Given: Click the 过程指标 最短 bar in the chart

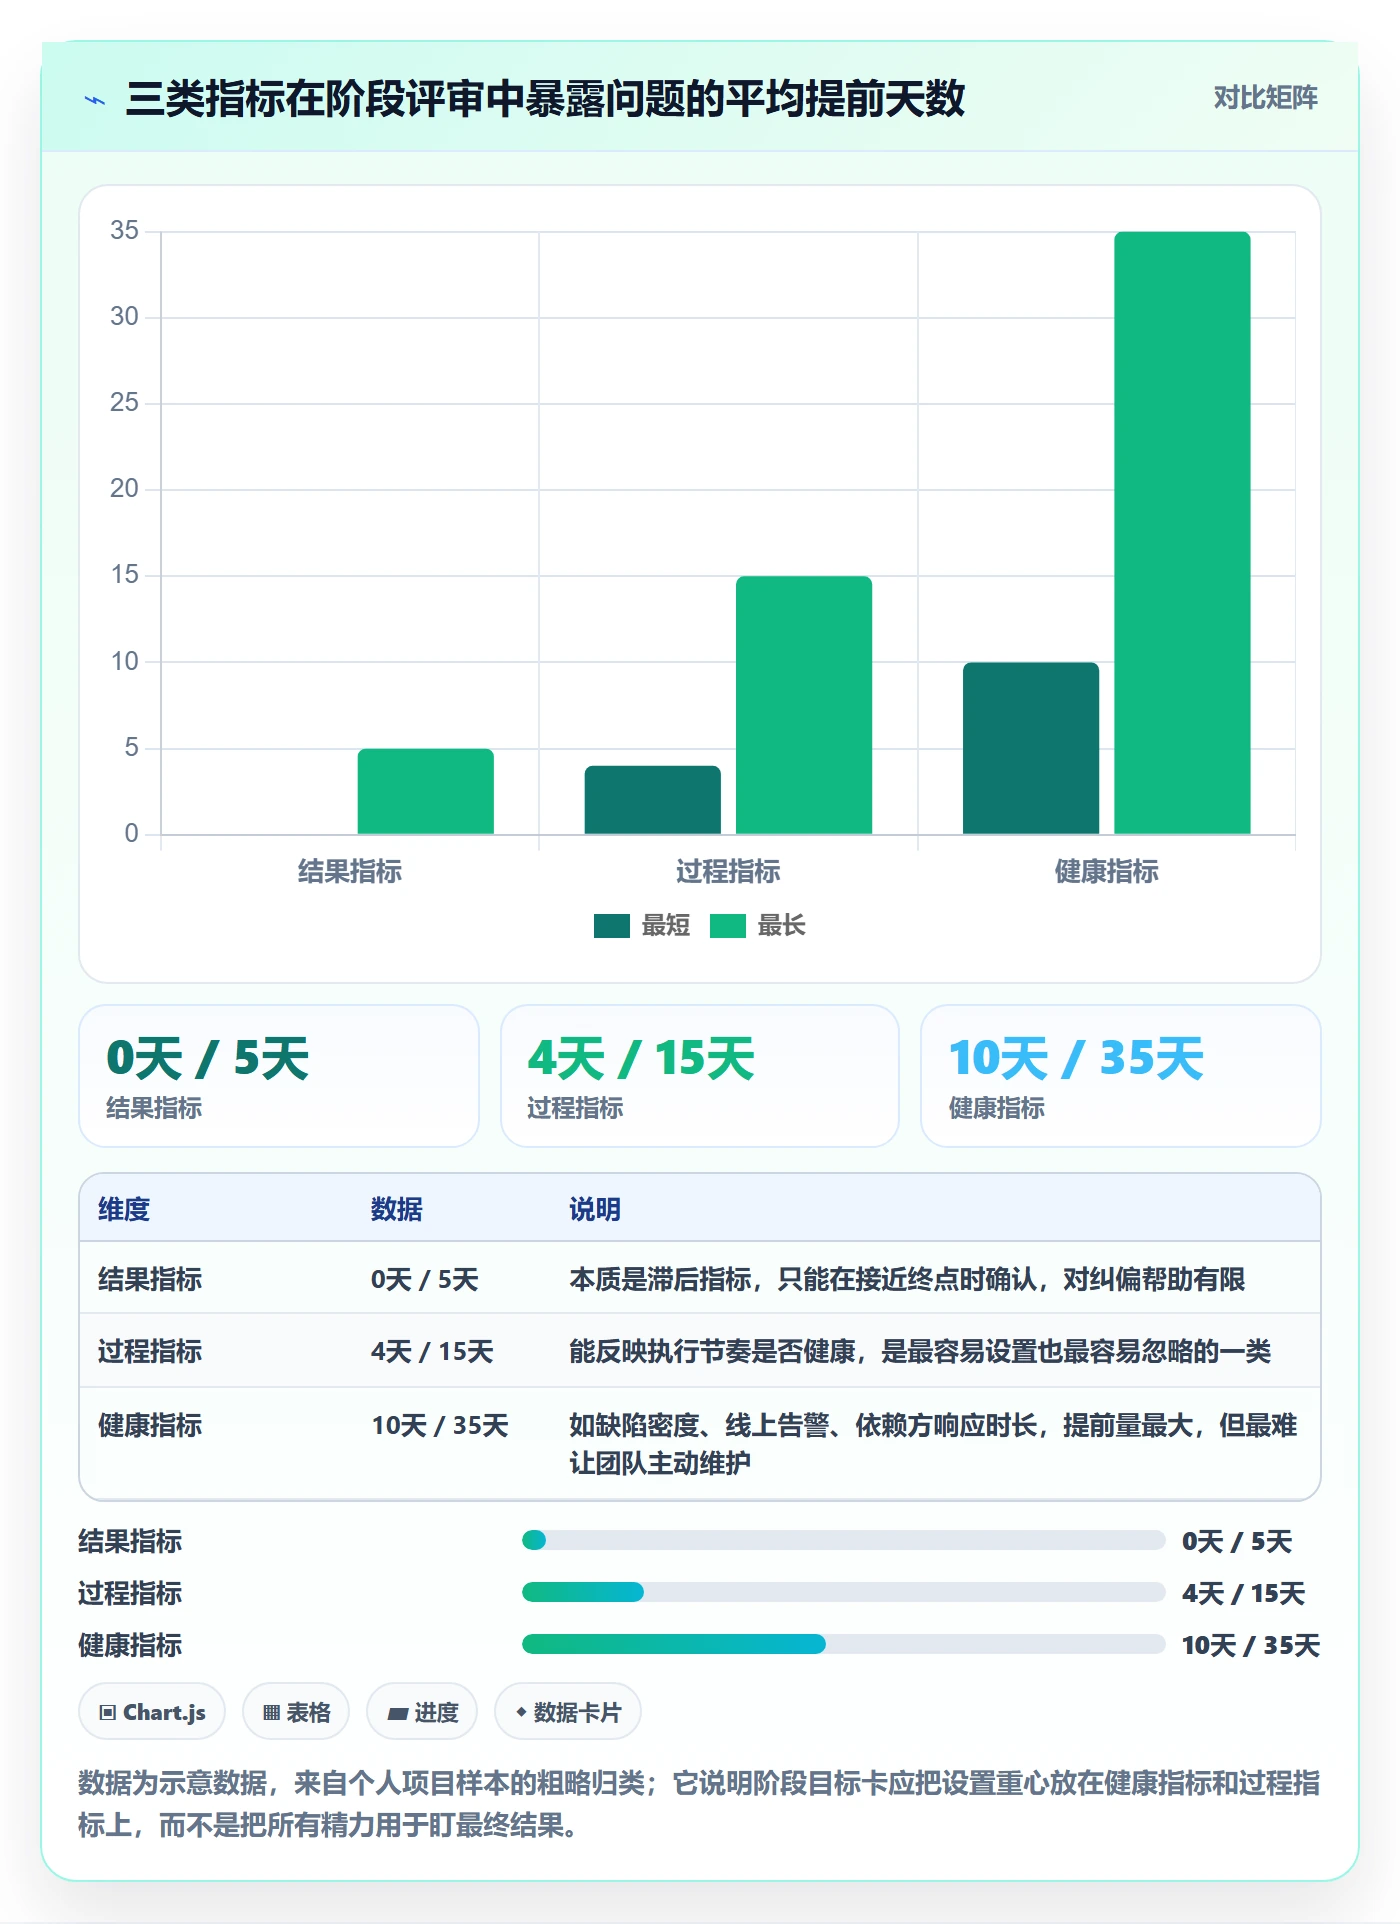Looking at the screenshot, I should tap(653, 800).
